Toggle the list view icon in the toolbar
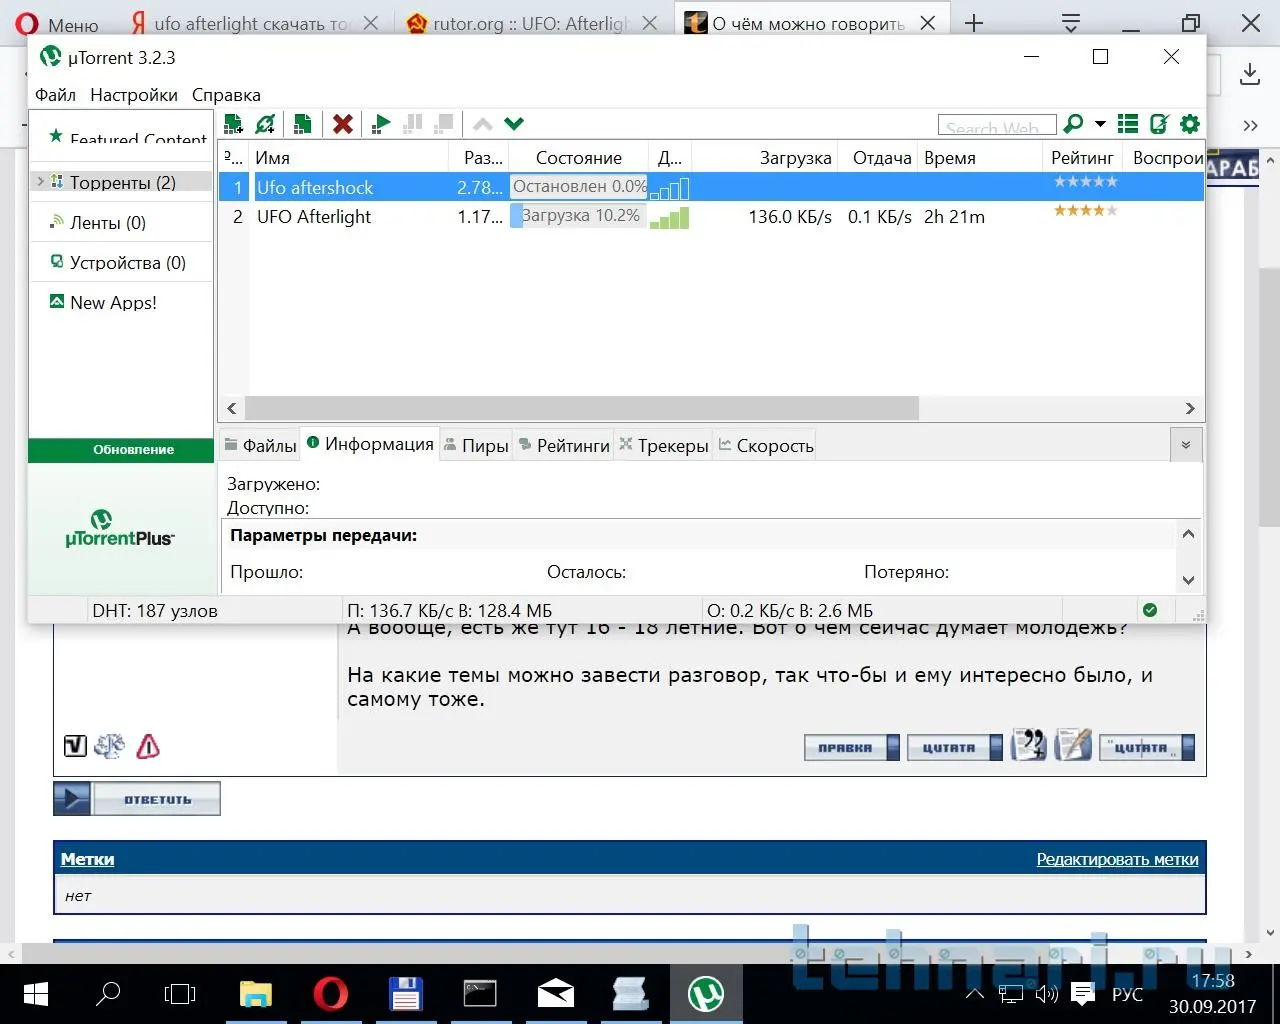Screen dimensions: 1280x1024 click(x=1128, y=124)
